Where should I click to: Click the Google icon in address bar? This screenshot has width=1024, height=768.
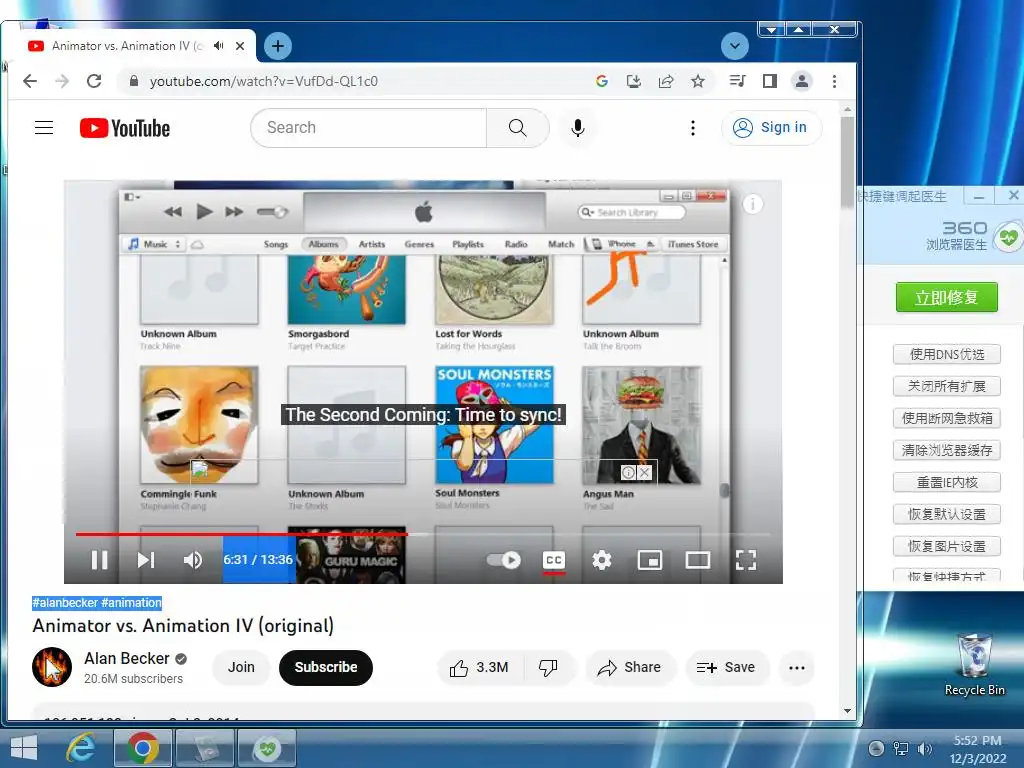pos(601,81)
